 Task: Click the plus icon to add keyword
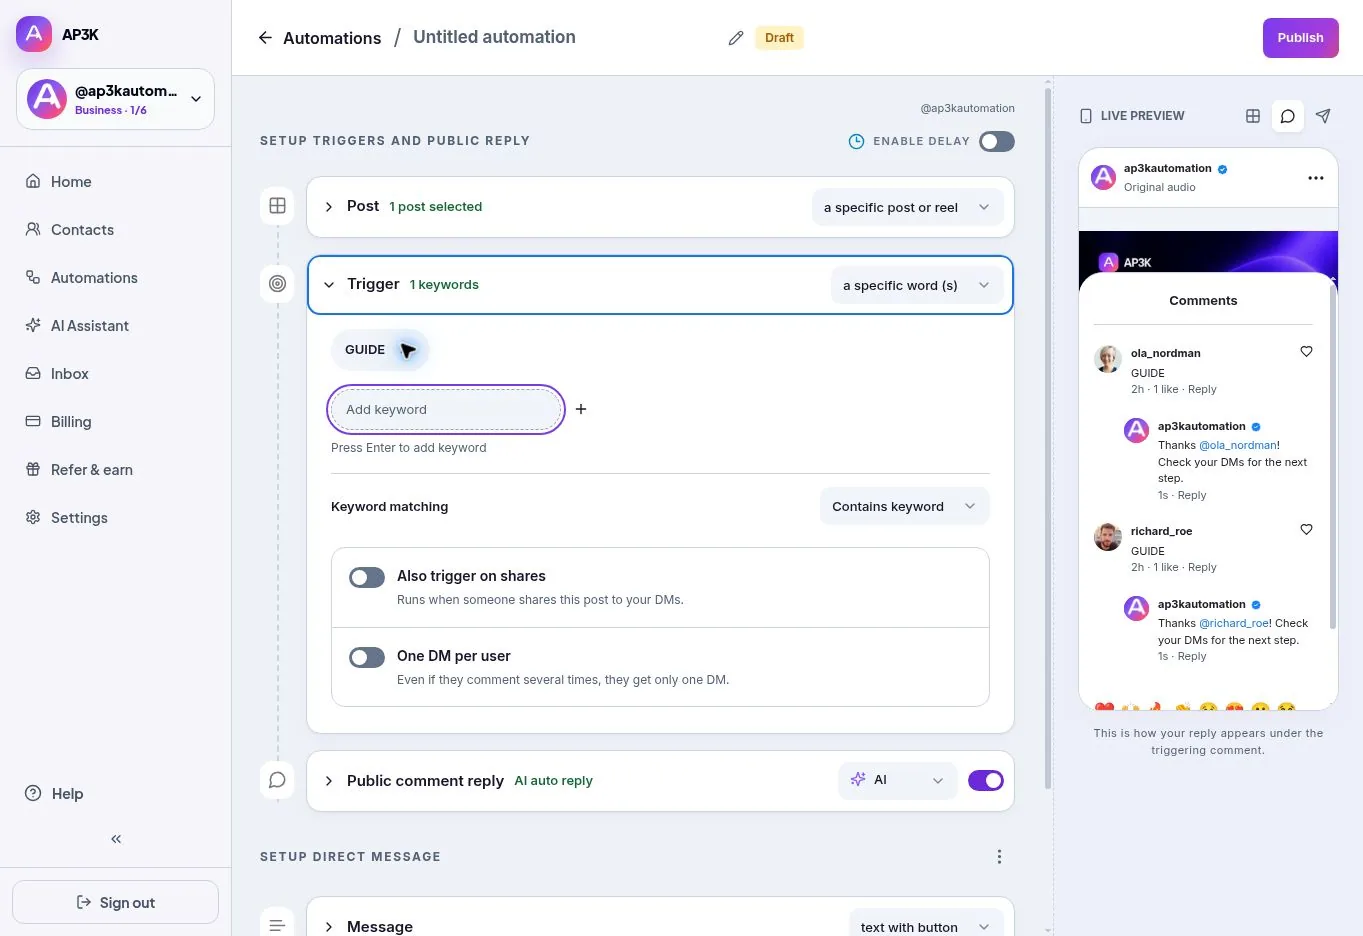581,409
